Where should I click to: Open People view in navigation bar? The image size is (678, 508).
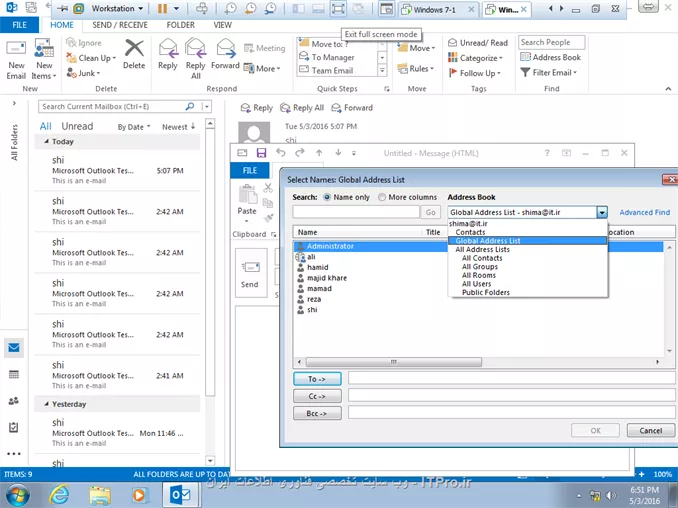pyautogui.click(x=14, y=401)
